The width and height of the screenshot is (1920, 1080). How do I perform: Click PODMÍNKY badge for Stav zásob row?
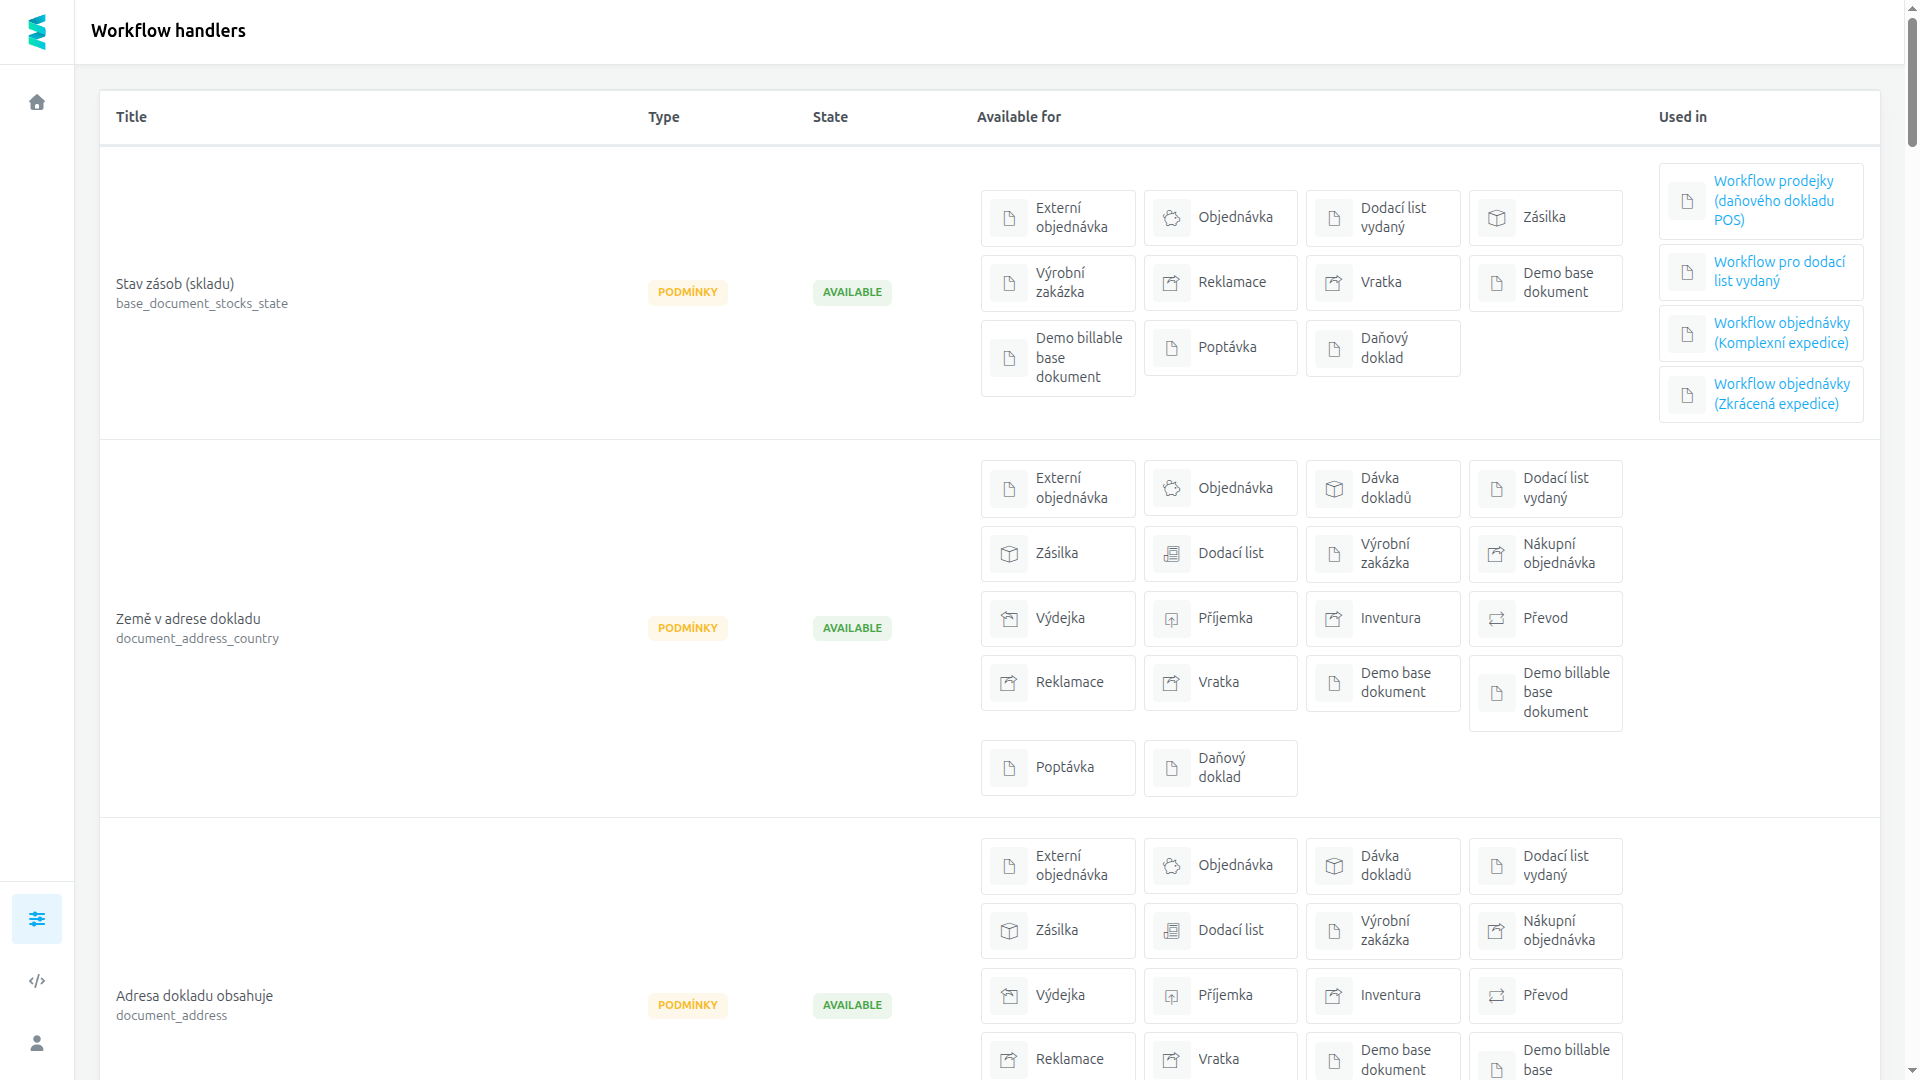click(688, 293)
